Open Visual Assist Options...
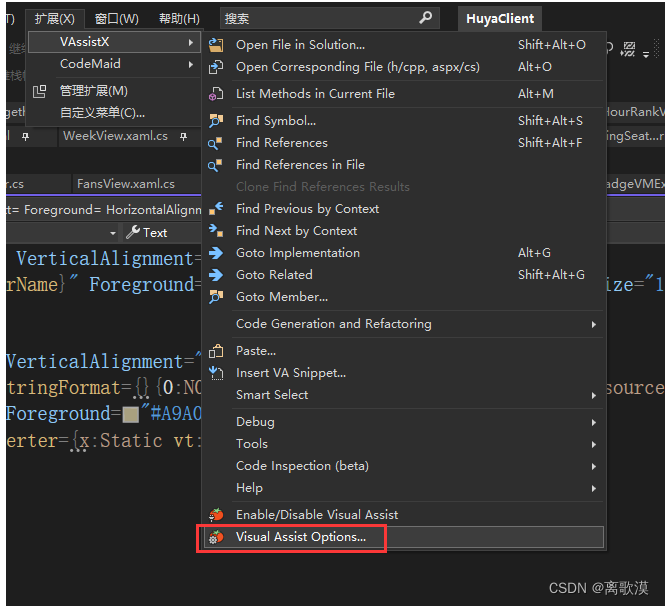This screenshot has height=606, width=665. [x=404, y=537]
